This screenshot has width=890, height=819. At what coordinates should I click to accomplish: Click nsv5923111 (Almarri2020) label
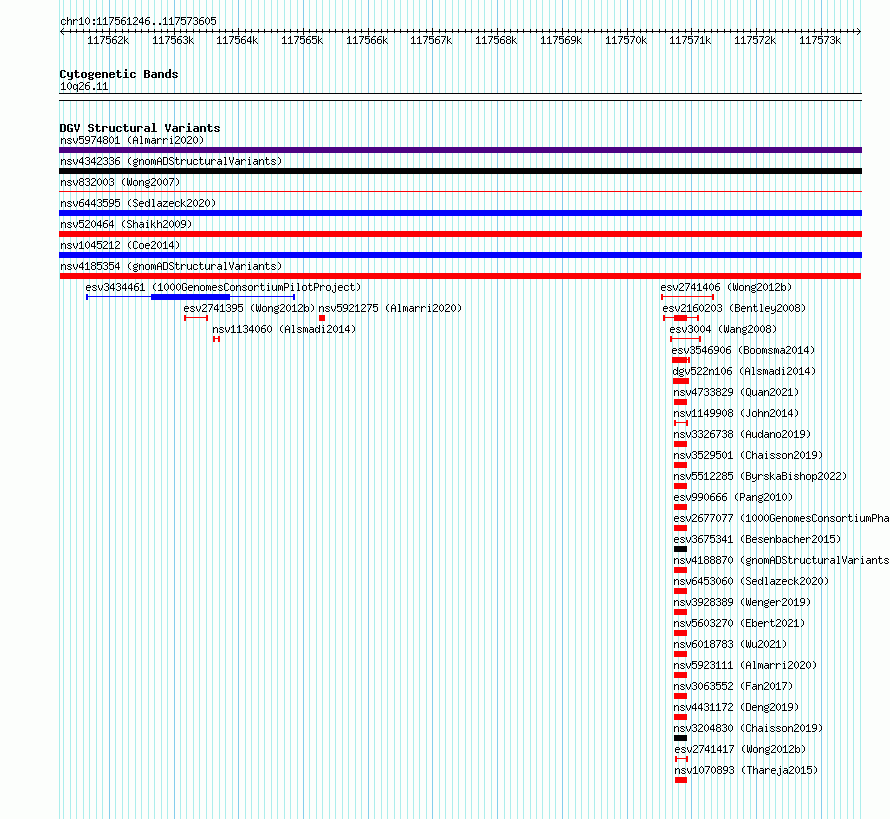tap(745, 665)
